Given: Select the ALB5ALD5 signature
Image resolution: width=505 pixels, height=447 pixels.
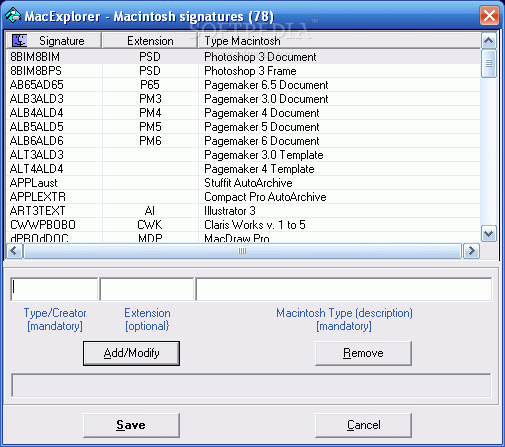Looking at the screenshot, I should [x=37, y=127].
